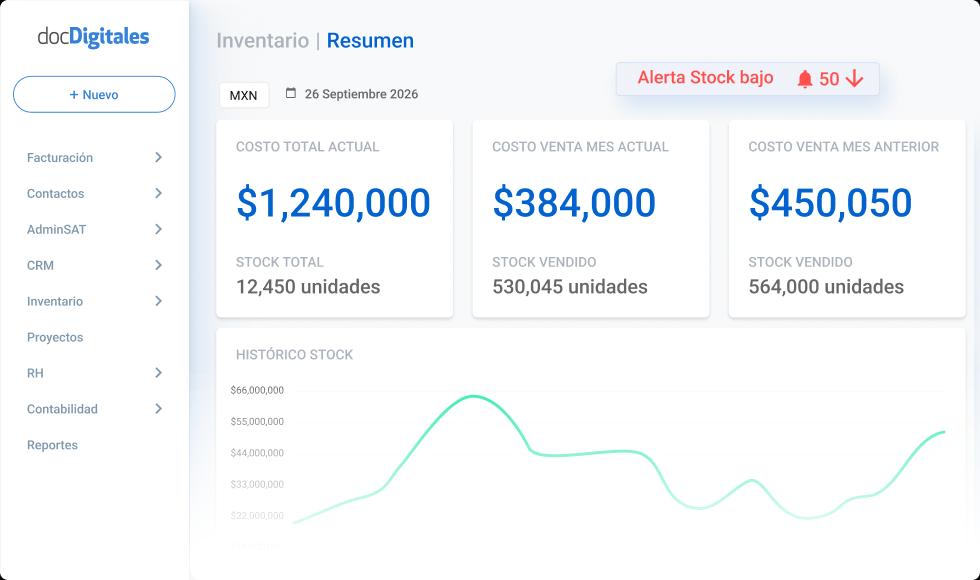This screenshot has height=580, width=980.
Task: Click the COSTO TOTAL ACTUAL label
Action: tap(308, 147)
